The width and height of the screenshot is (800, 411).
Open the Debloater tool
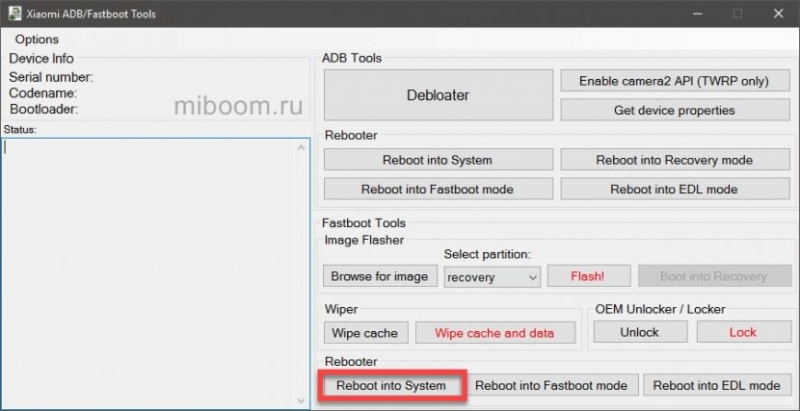[x=438, y=95]
